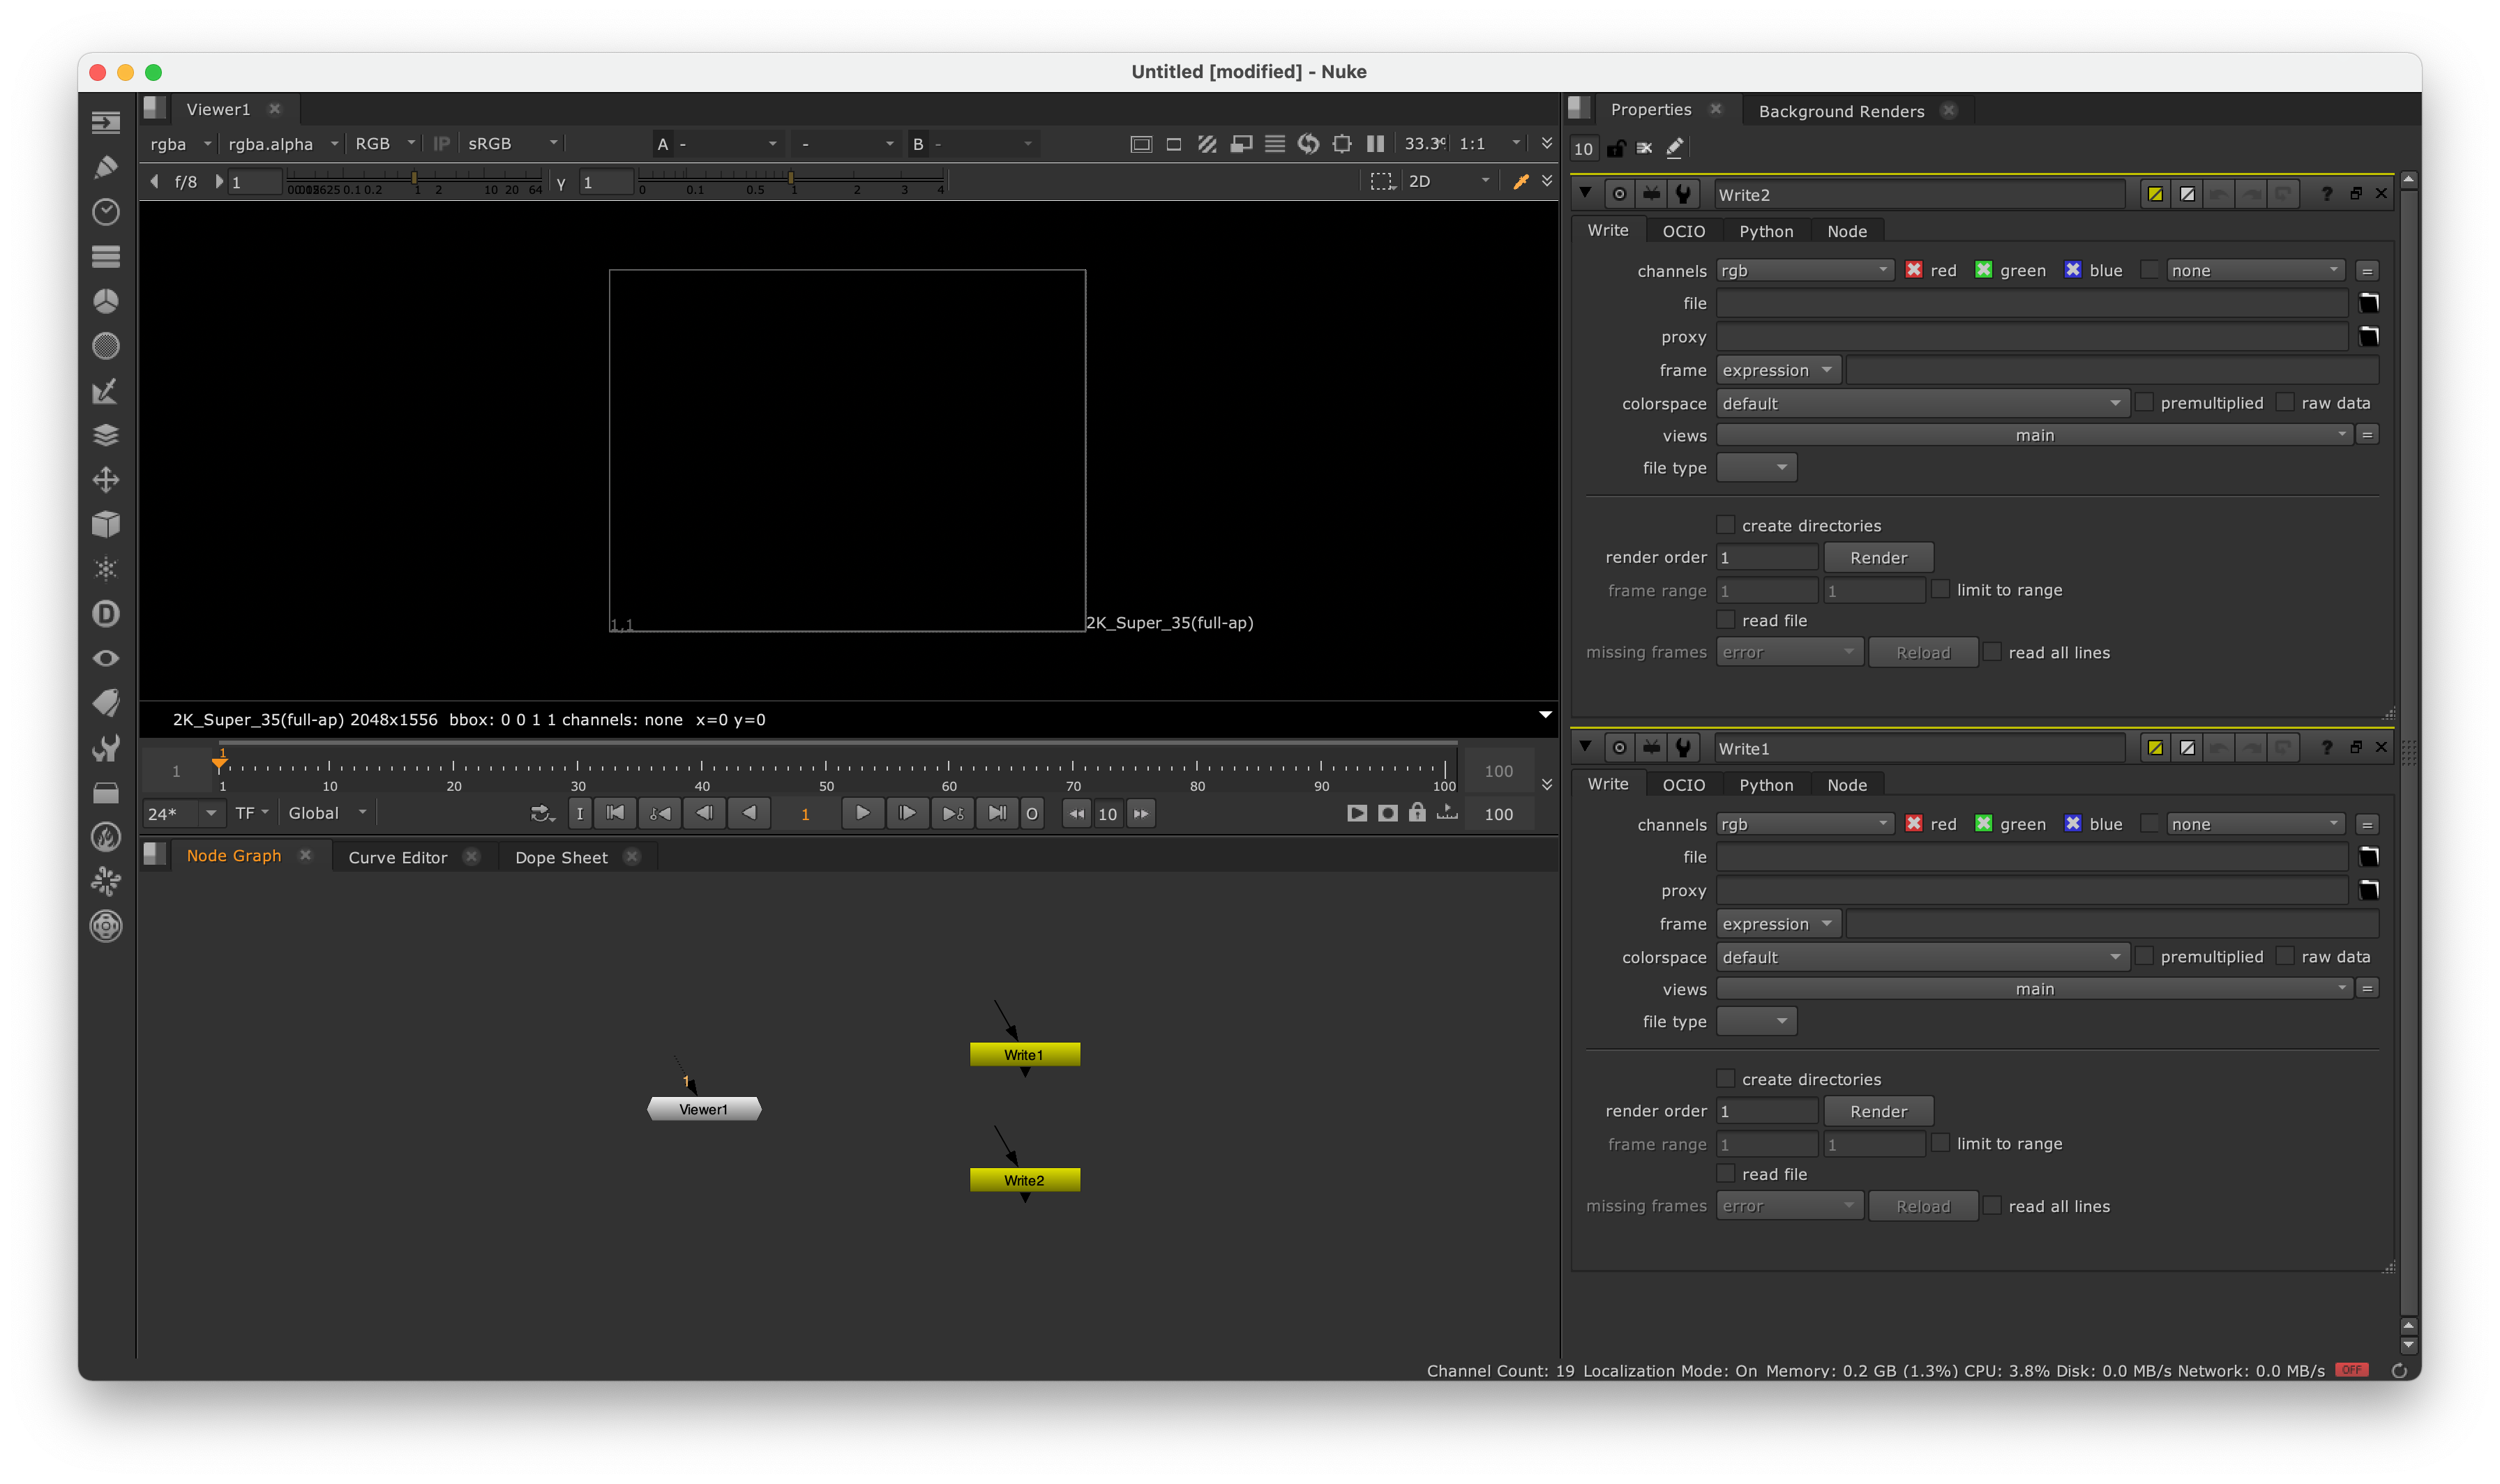The width and height of the screenshot is (2500, 1484).
Task: Click the Render button in Write2
Action: [1878, 558]
